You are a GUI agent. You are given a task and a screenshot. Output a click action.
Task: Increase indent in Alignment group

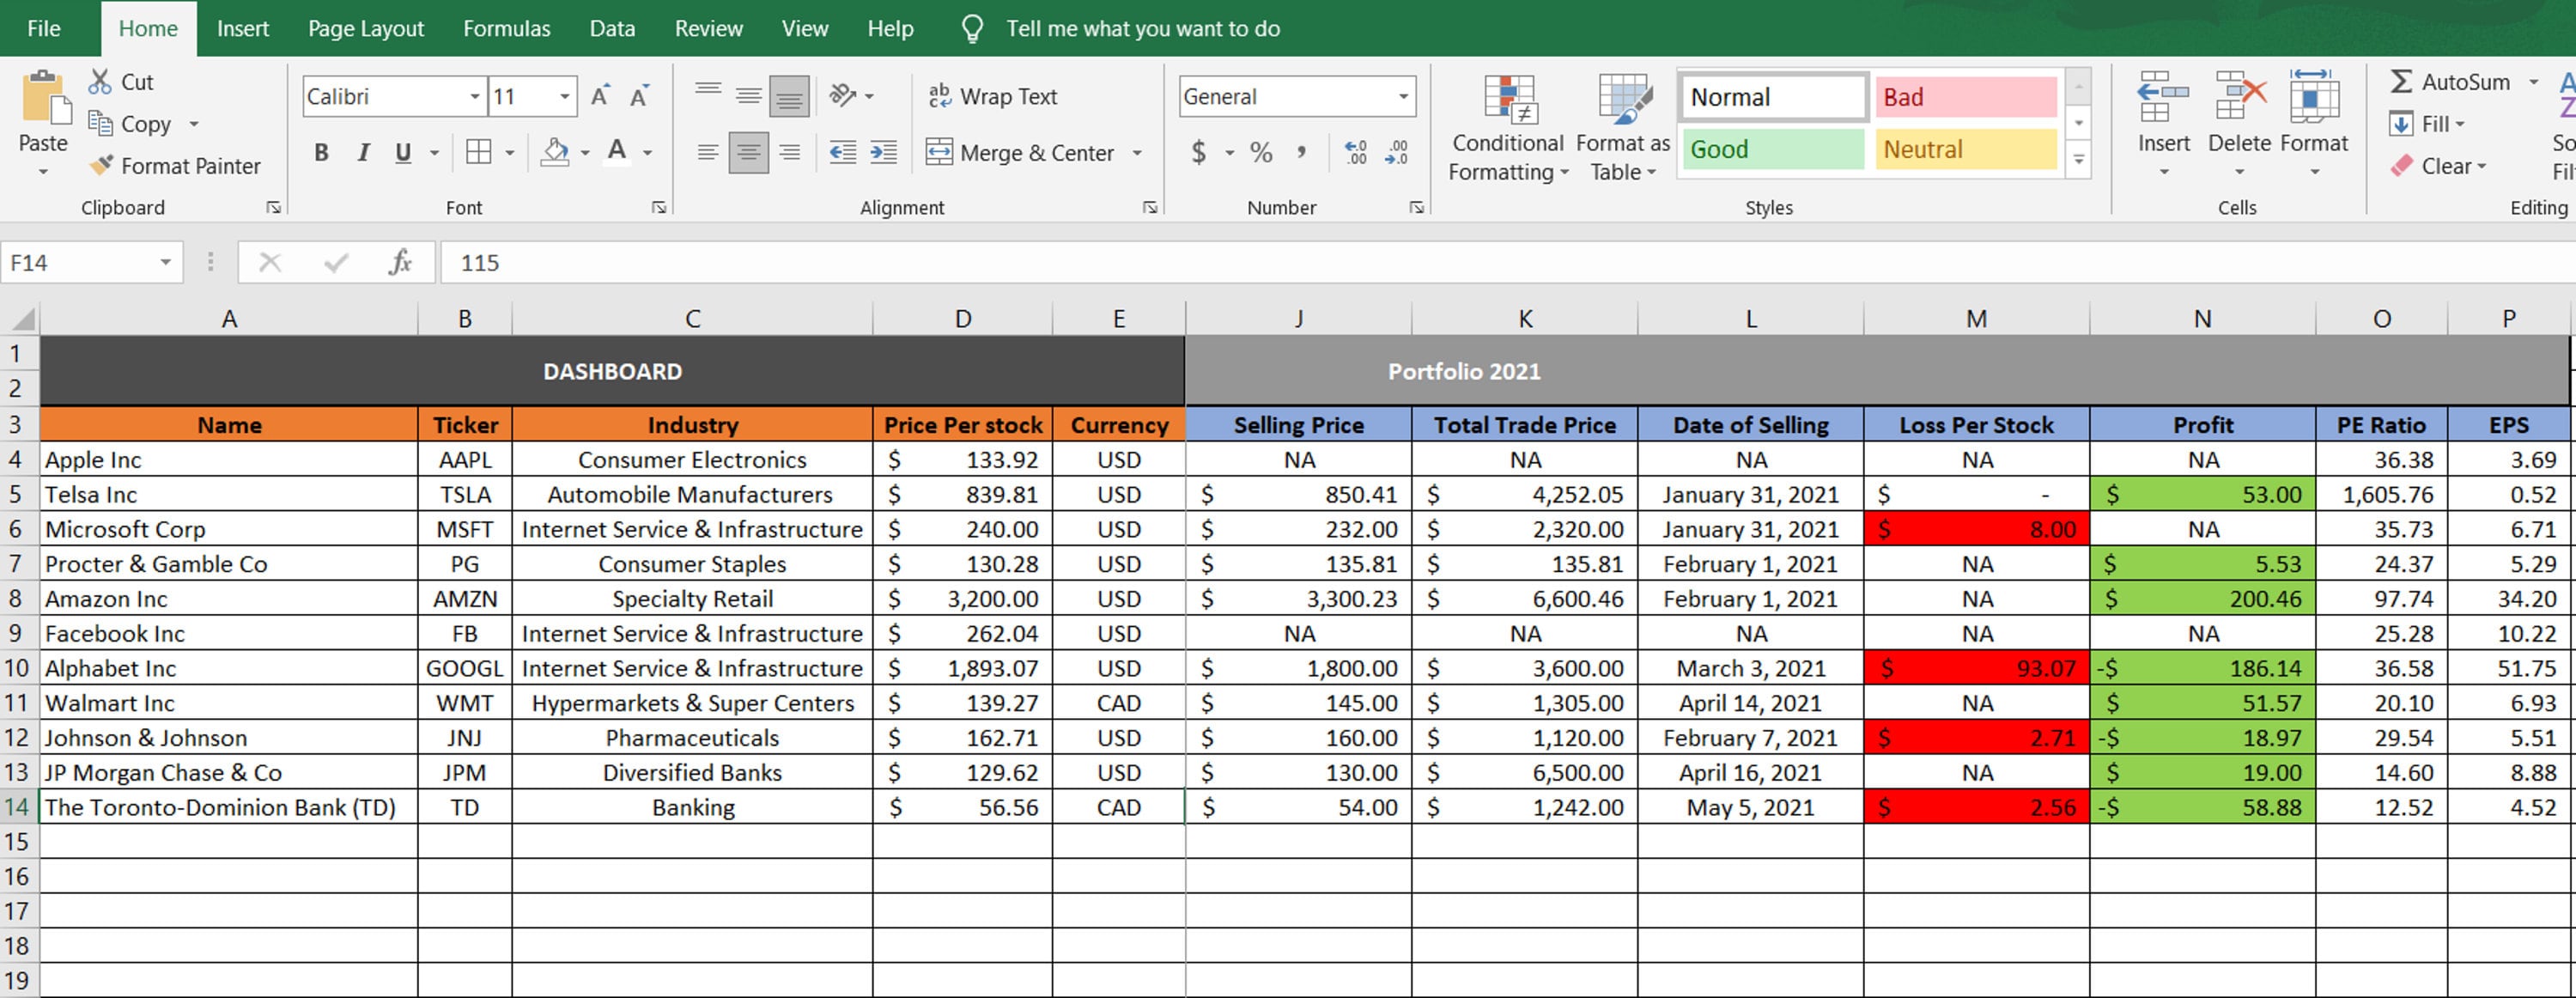(884, 152)
